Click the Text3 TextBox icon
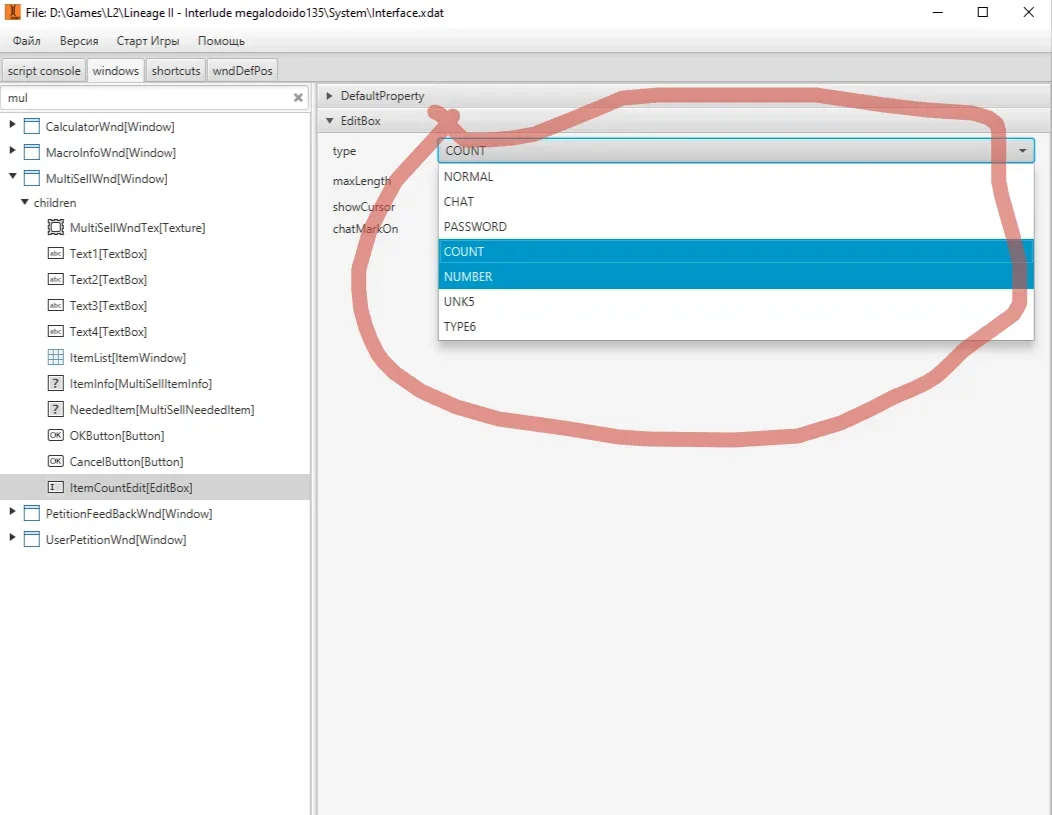This screenshot has width=1052, height=815. tap(56, 305)
